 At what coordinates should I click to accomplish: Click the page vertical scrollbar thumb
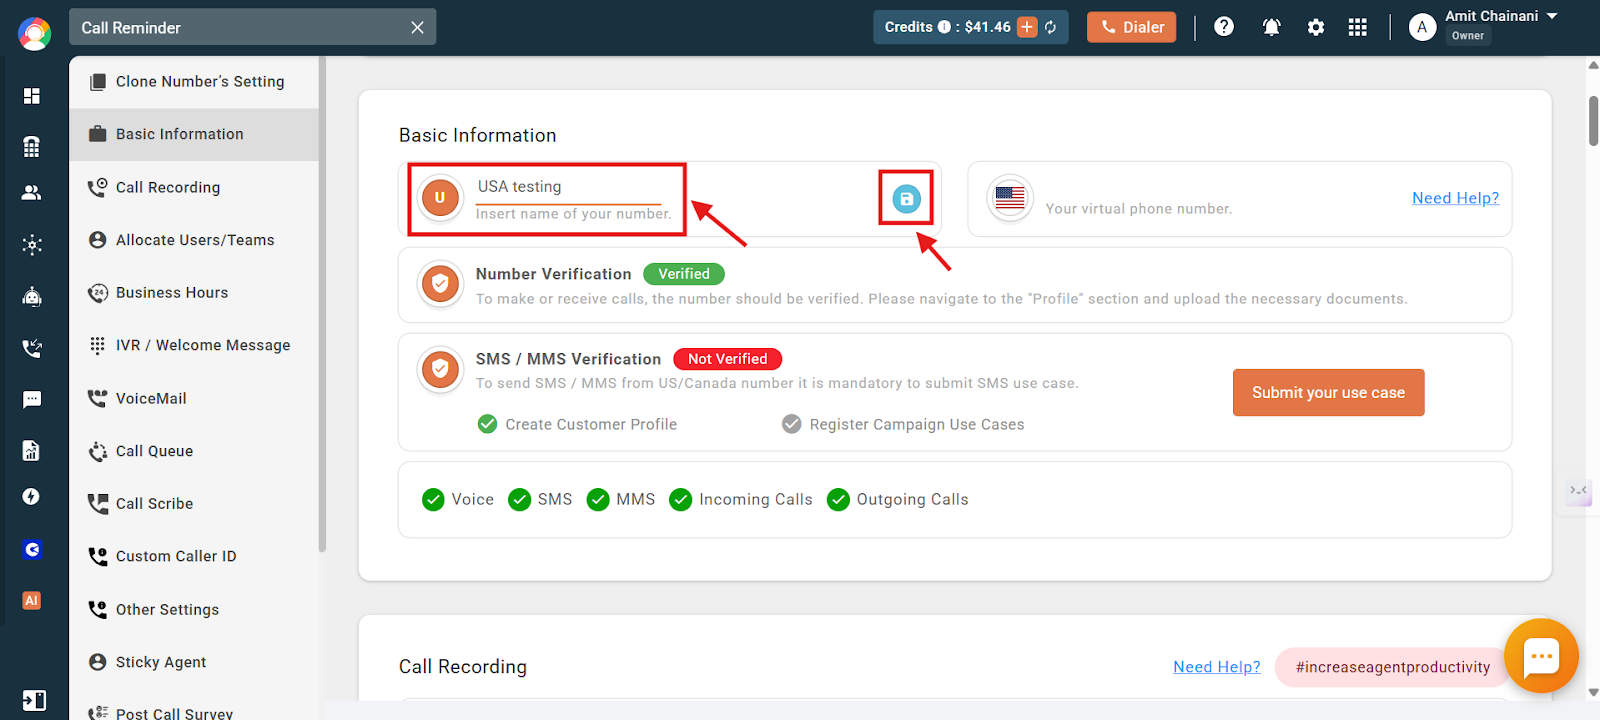click(x=1593, y=121)
